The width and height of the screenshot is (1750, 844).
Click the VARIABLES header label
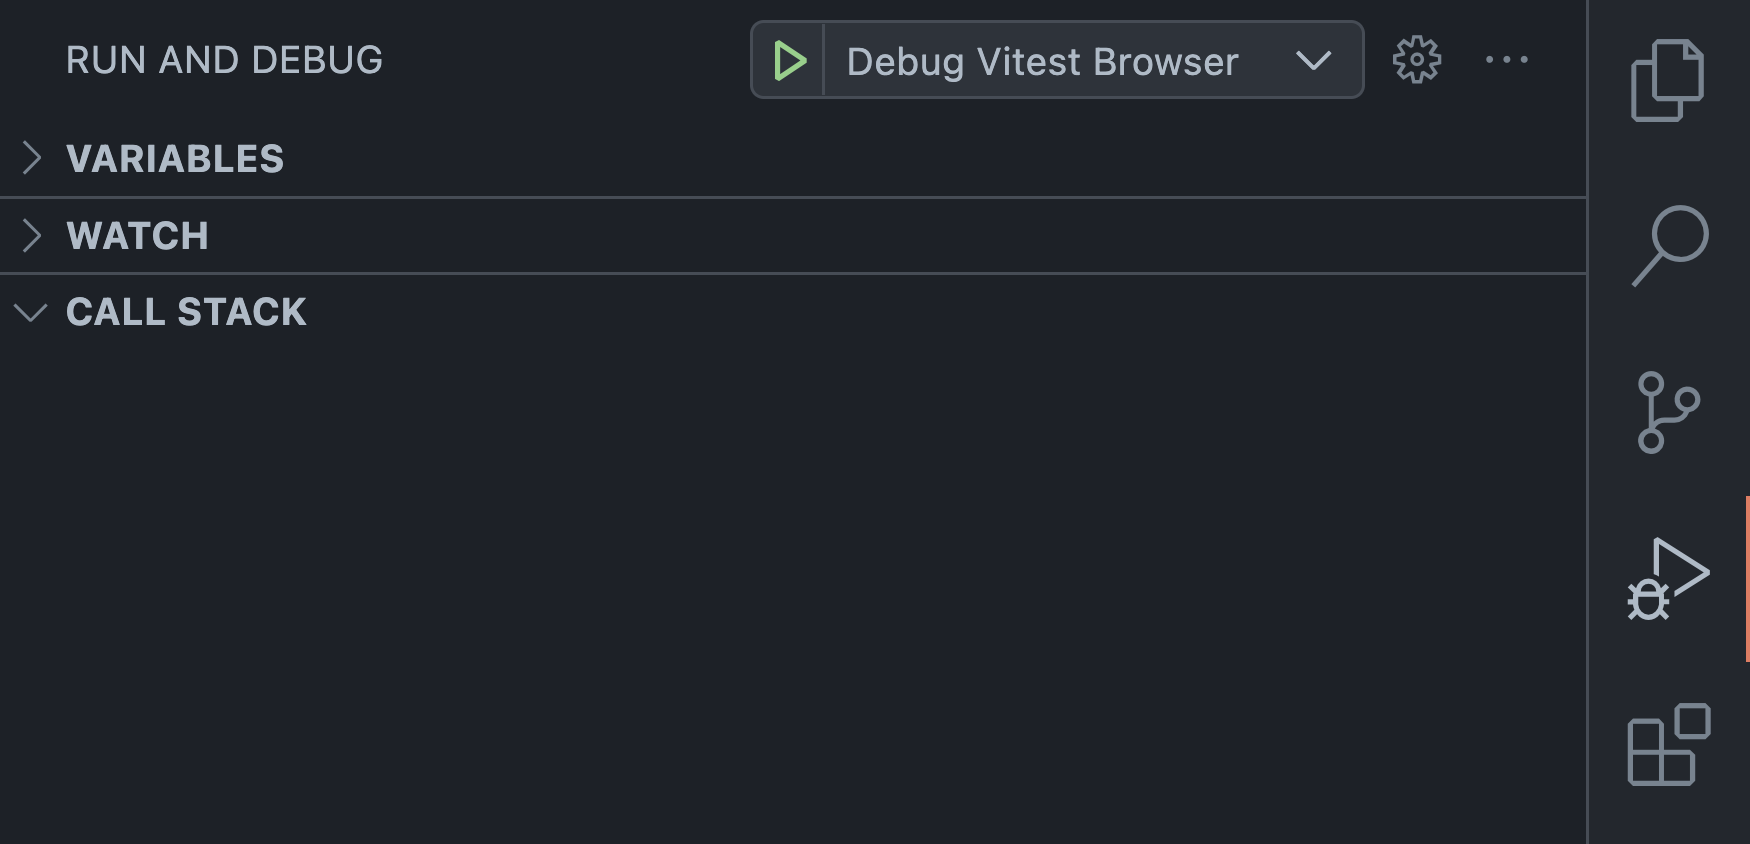click(175, 159)
